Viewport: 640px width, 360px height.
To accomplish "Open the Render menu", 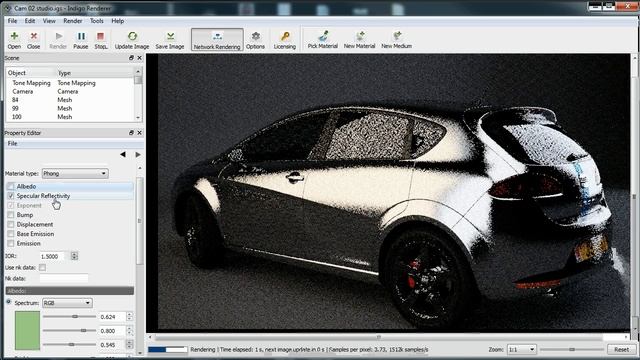I will point(73,21).
